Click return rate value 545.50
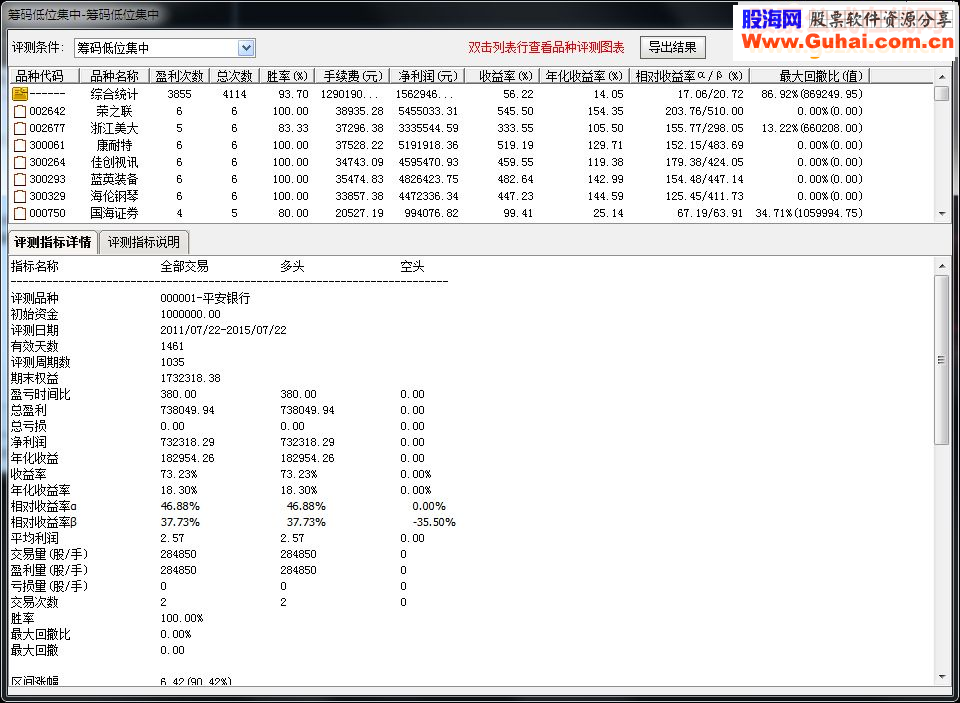 [x=516, y=111]
